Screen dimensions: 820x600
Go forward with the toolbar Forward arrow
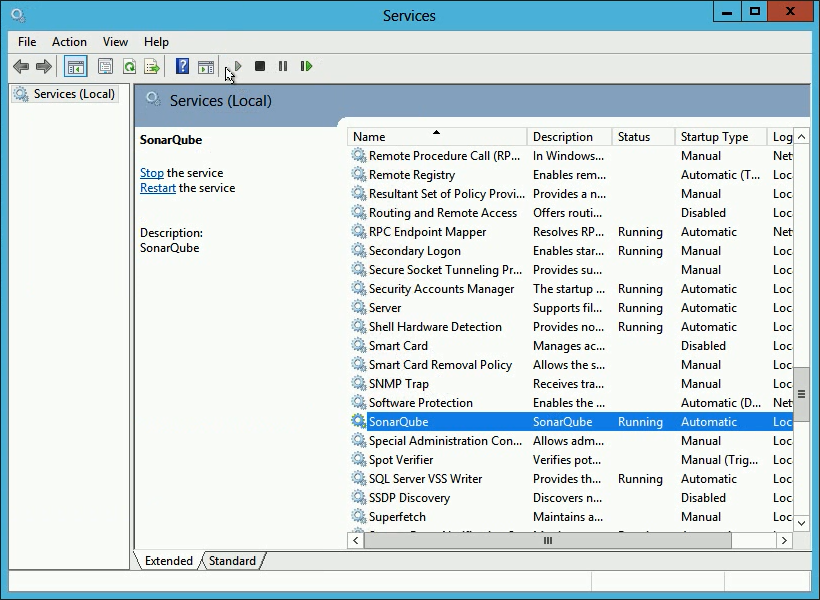44,66
